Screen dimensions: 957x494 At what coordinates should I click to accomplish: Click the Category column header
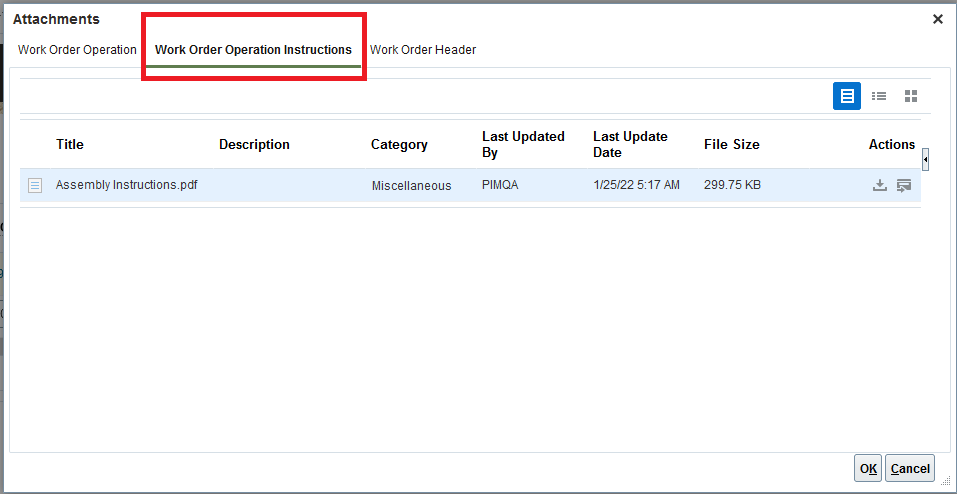[x=399, y=145]
